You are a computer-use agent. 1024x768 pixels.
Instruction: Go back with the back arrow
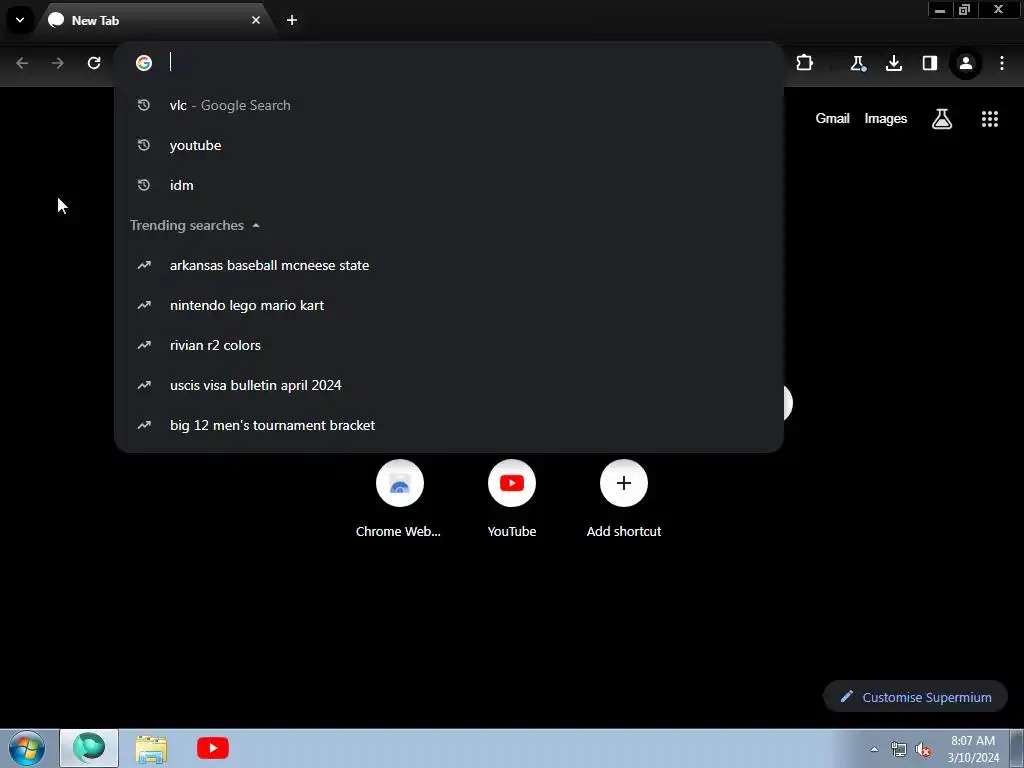[x=22, y=63]
